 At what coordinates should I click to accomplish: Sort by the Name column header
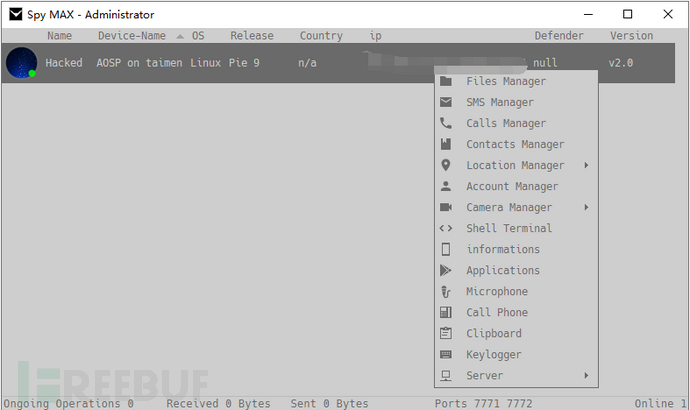(59, 36)
